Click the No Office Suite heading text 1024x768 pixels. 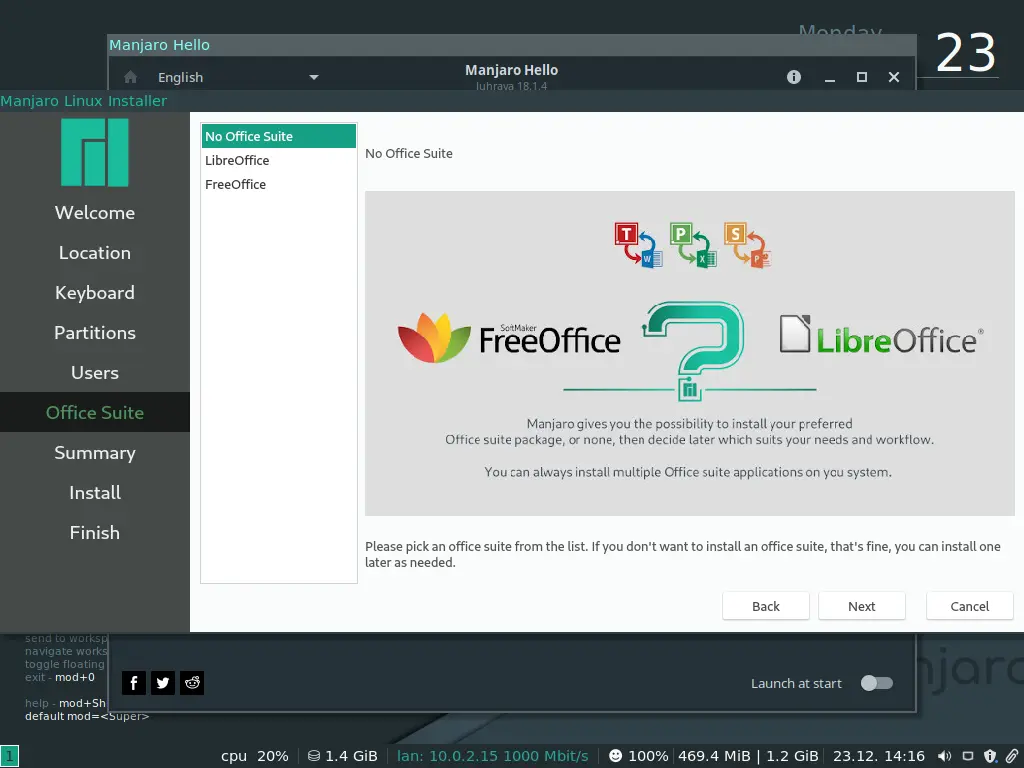[x=409, y=153]
